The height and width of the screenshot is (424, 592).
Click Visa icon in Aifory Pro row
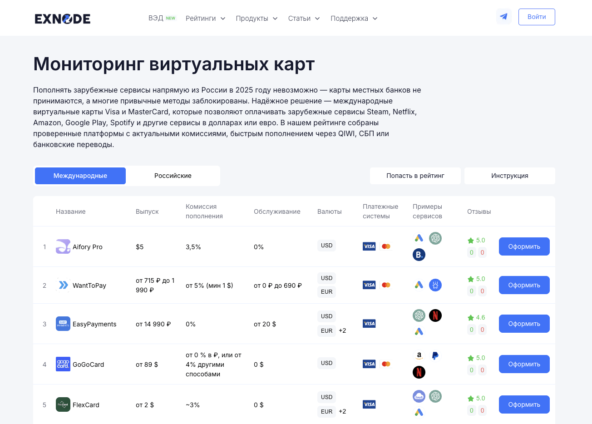pyautogui.click(x=369, y=247)
